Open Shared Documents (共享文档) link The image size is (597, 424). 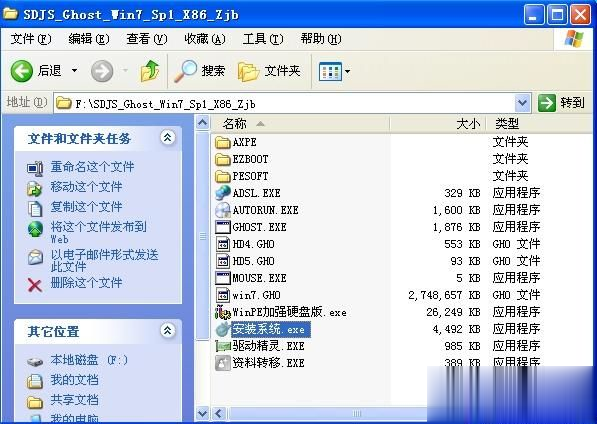74,400
